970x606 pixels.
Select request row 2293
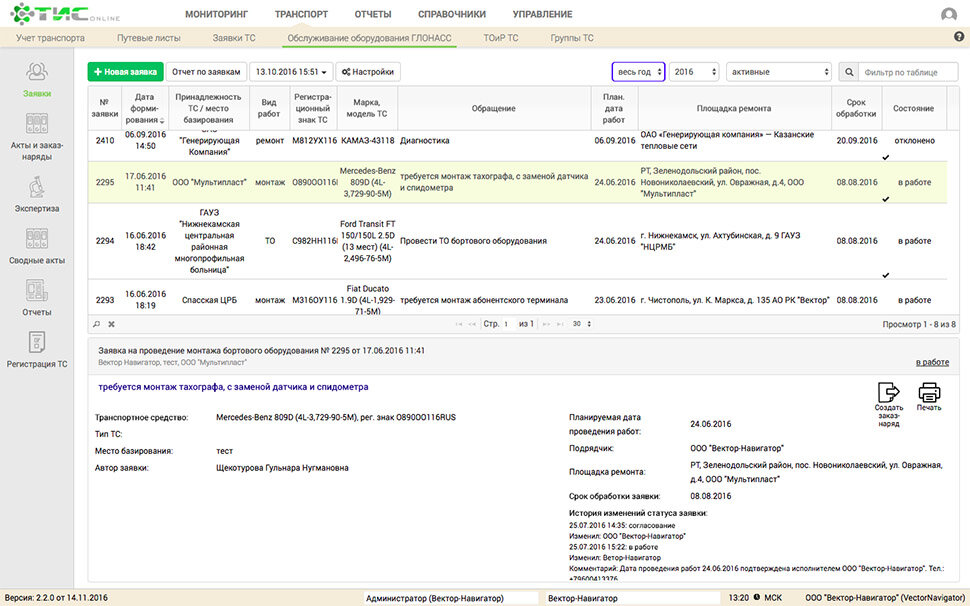[x=517, y=299]
